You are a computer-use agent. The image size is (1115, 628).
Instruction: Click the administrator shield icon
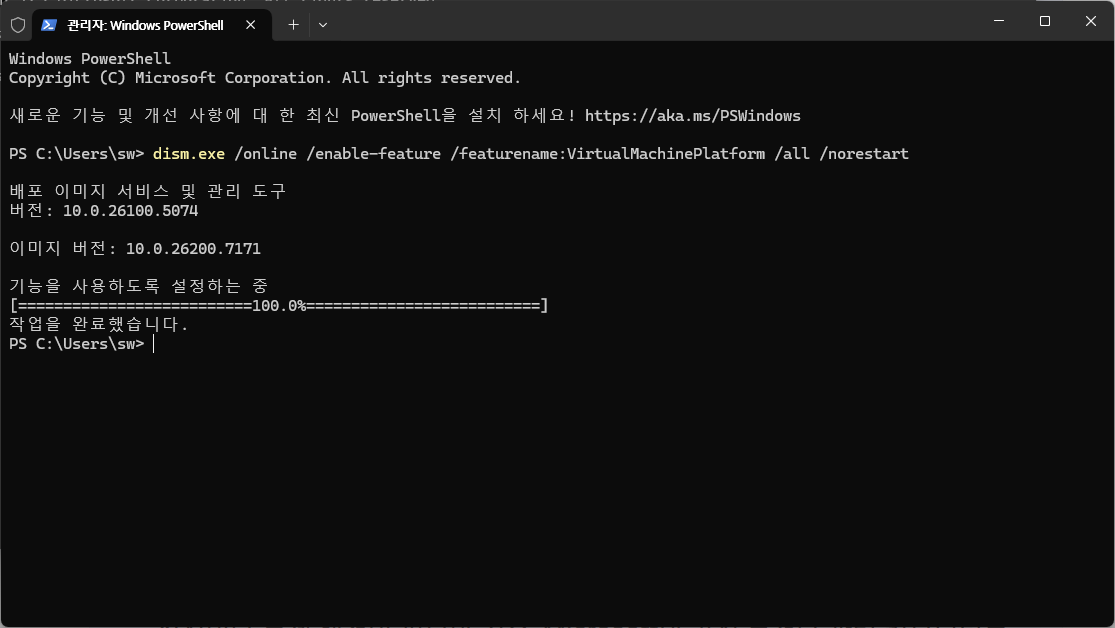tap(18, 25)
